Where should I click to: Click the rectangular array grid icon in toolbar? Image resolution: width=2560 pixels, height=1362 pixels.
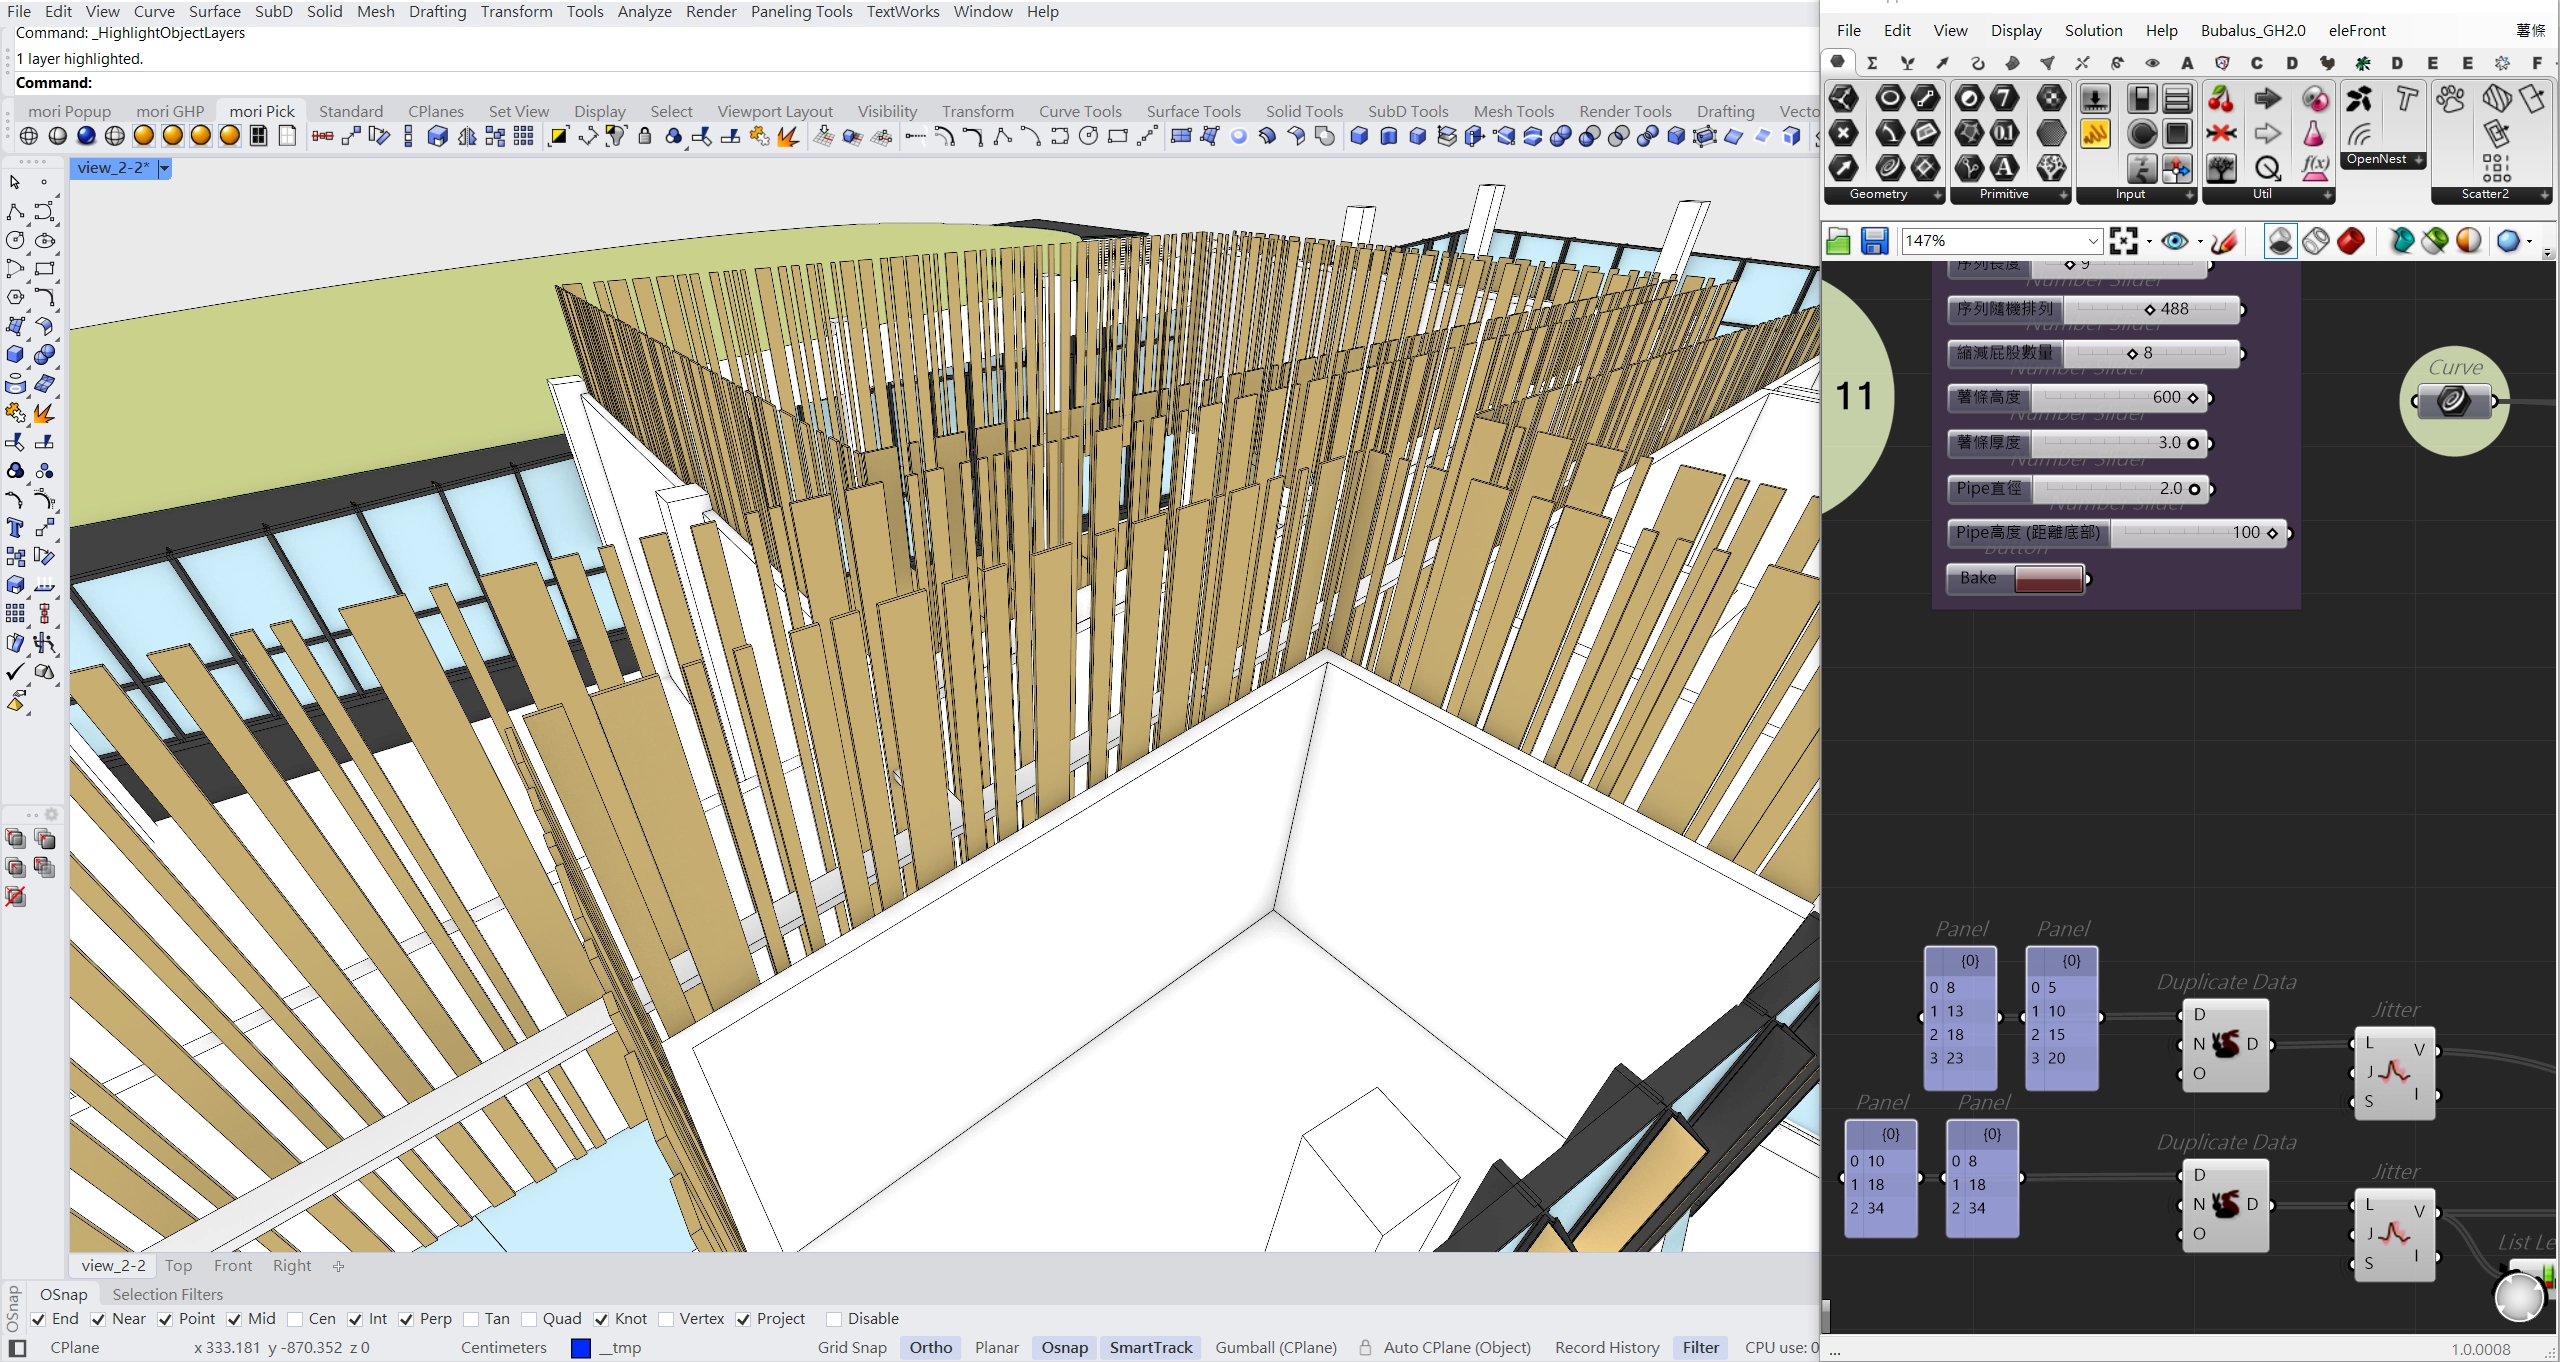(524, 136)
